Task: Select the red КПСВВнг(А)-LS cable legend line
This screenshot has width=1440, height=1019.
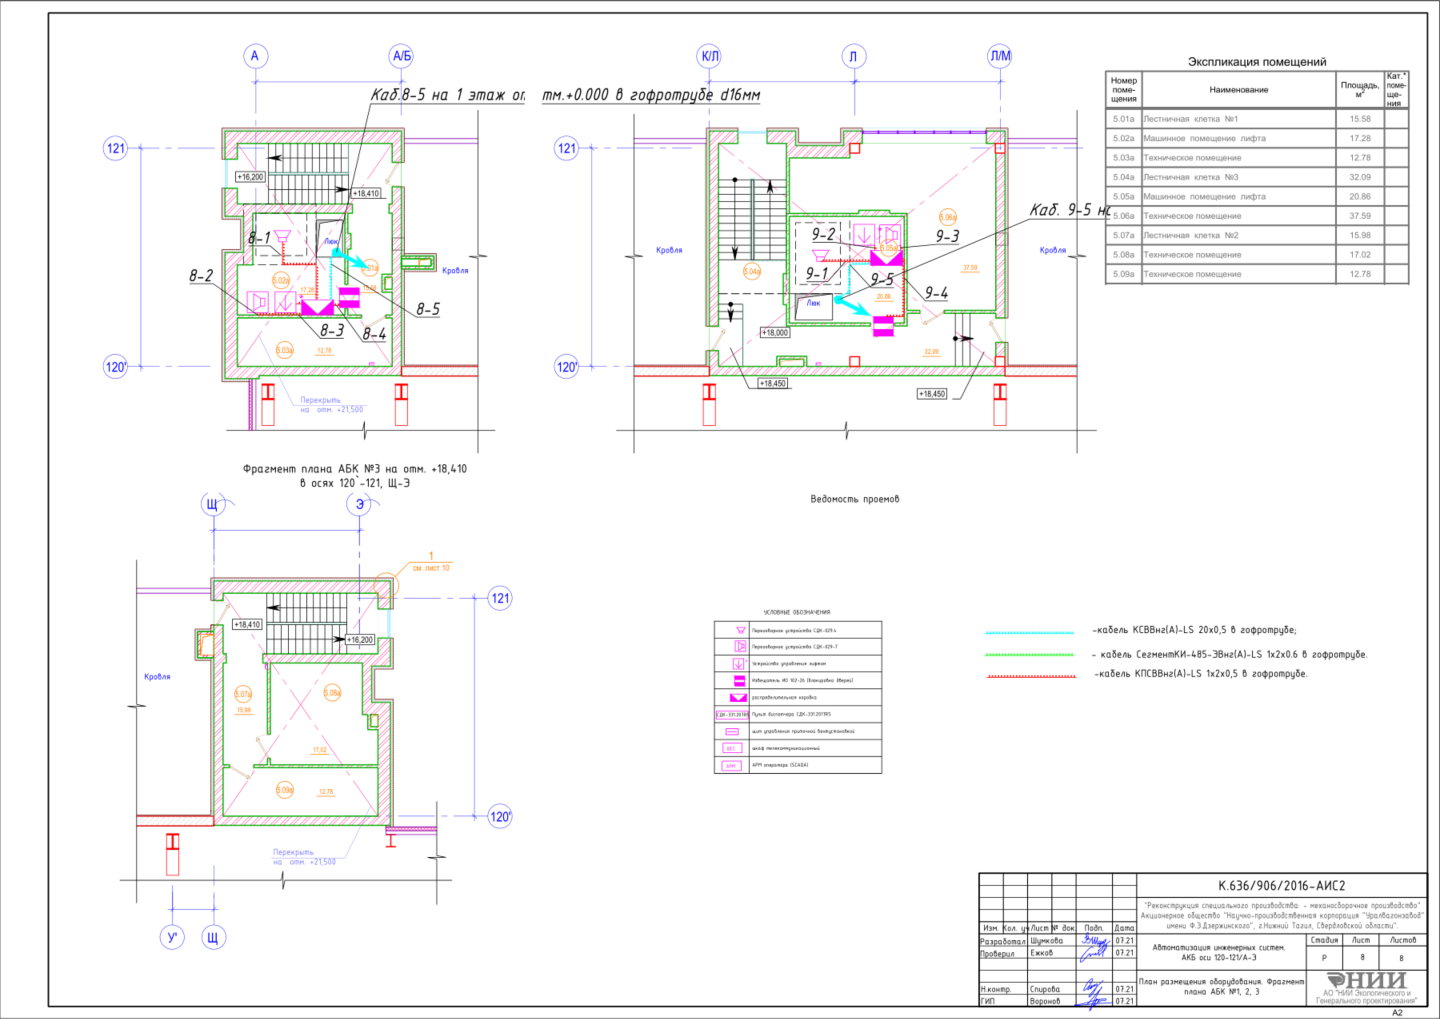Action: pos(1030,677)
